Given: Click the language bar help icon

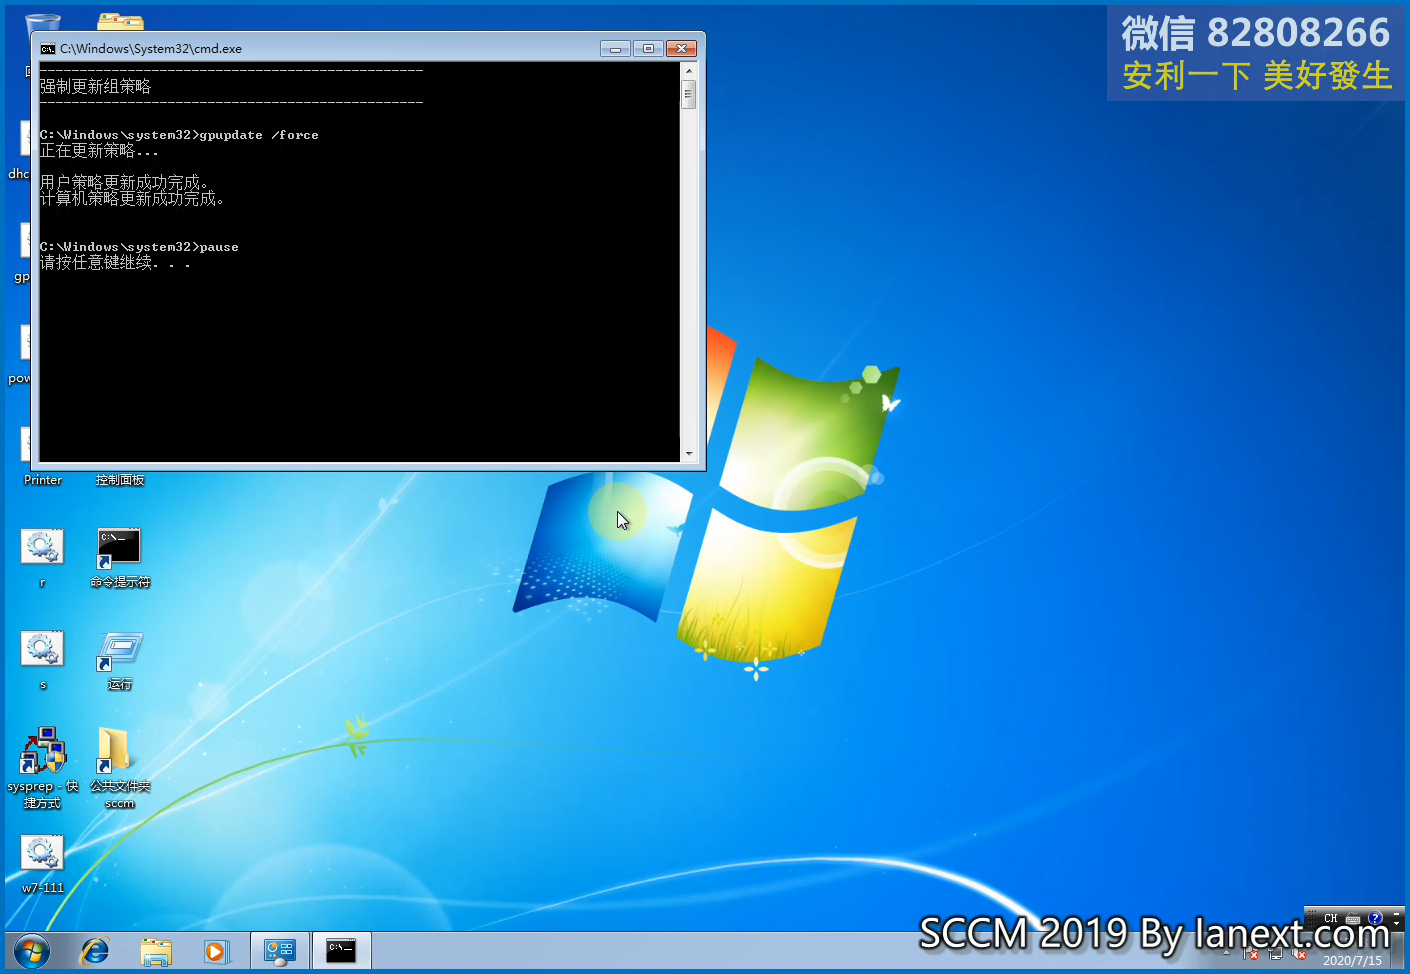Looking at the screenshot, I should coord(1375,918).
